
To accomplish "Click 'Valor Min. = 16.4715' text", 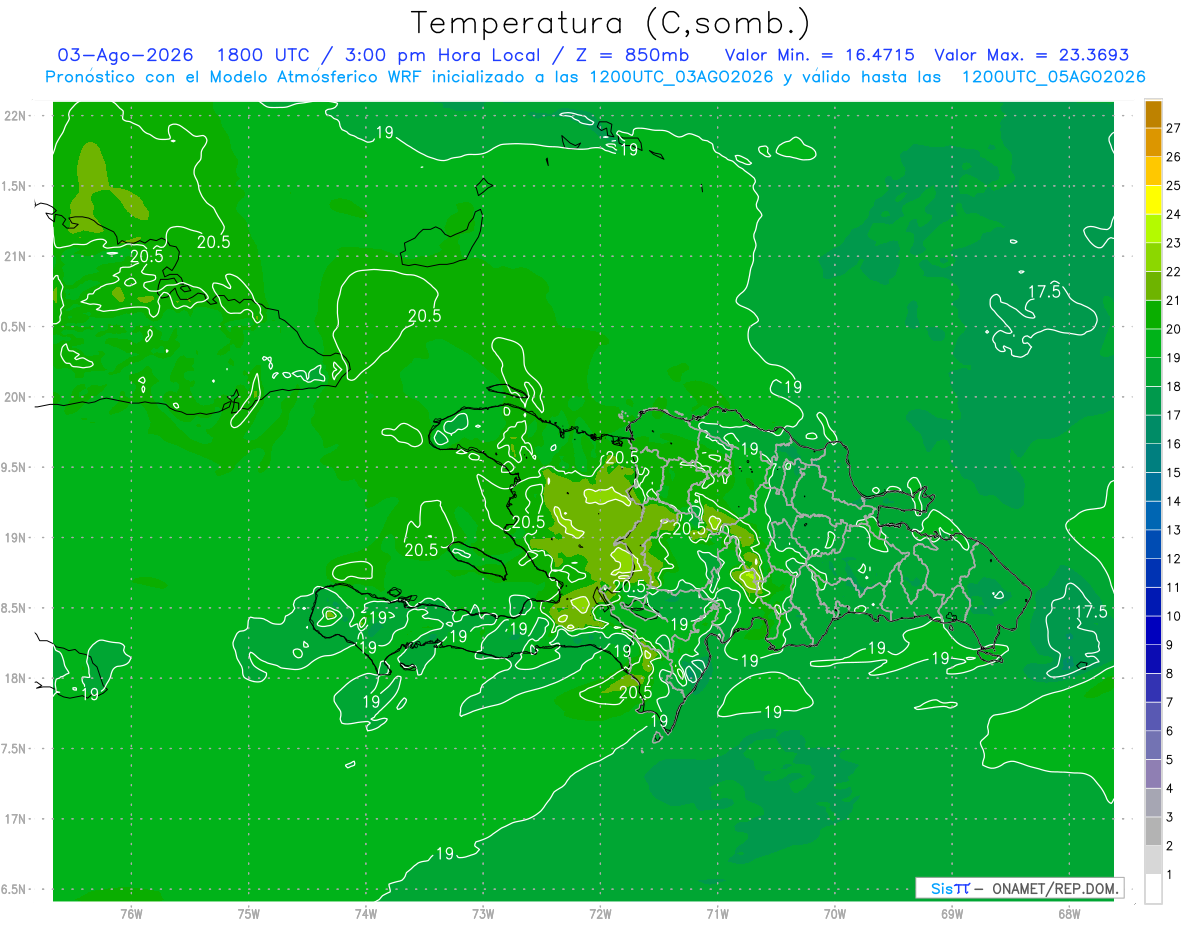I will click(819, 55).
